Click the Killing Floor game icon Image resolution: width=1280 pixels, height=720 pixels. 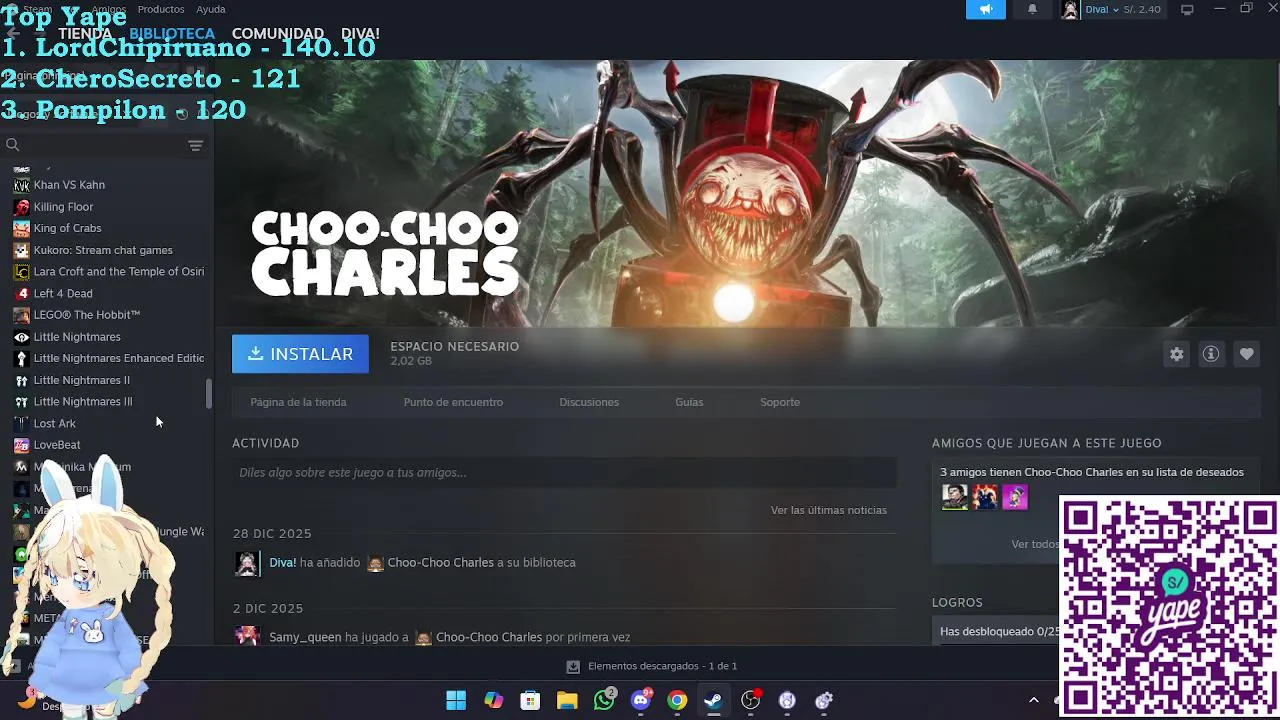[21, 207]
